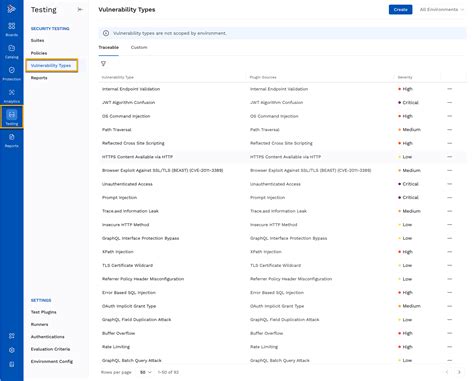Switch to the Custom tab
Image resolution: width=474 pixels, height=381 pixels.
pos(139,47)
